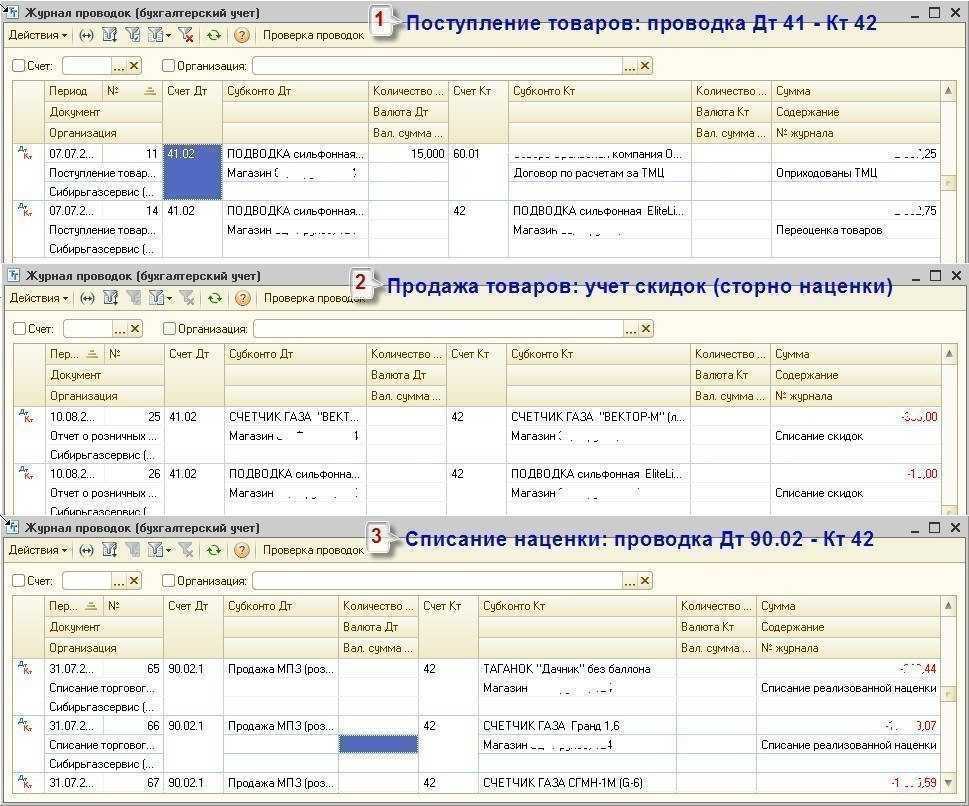
Task: Open filter and sort settings in middle window
Action: tap(111, 298)
